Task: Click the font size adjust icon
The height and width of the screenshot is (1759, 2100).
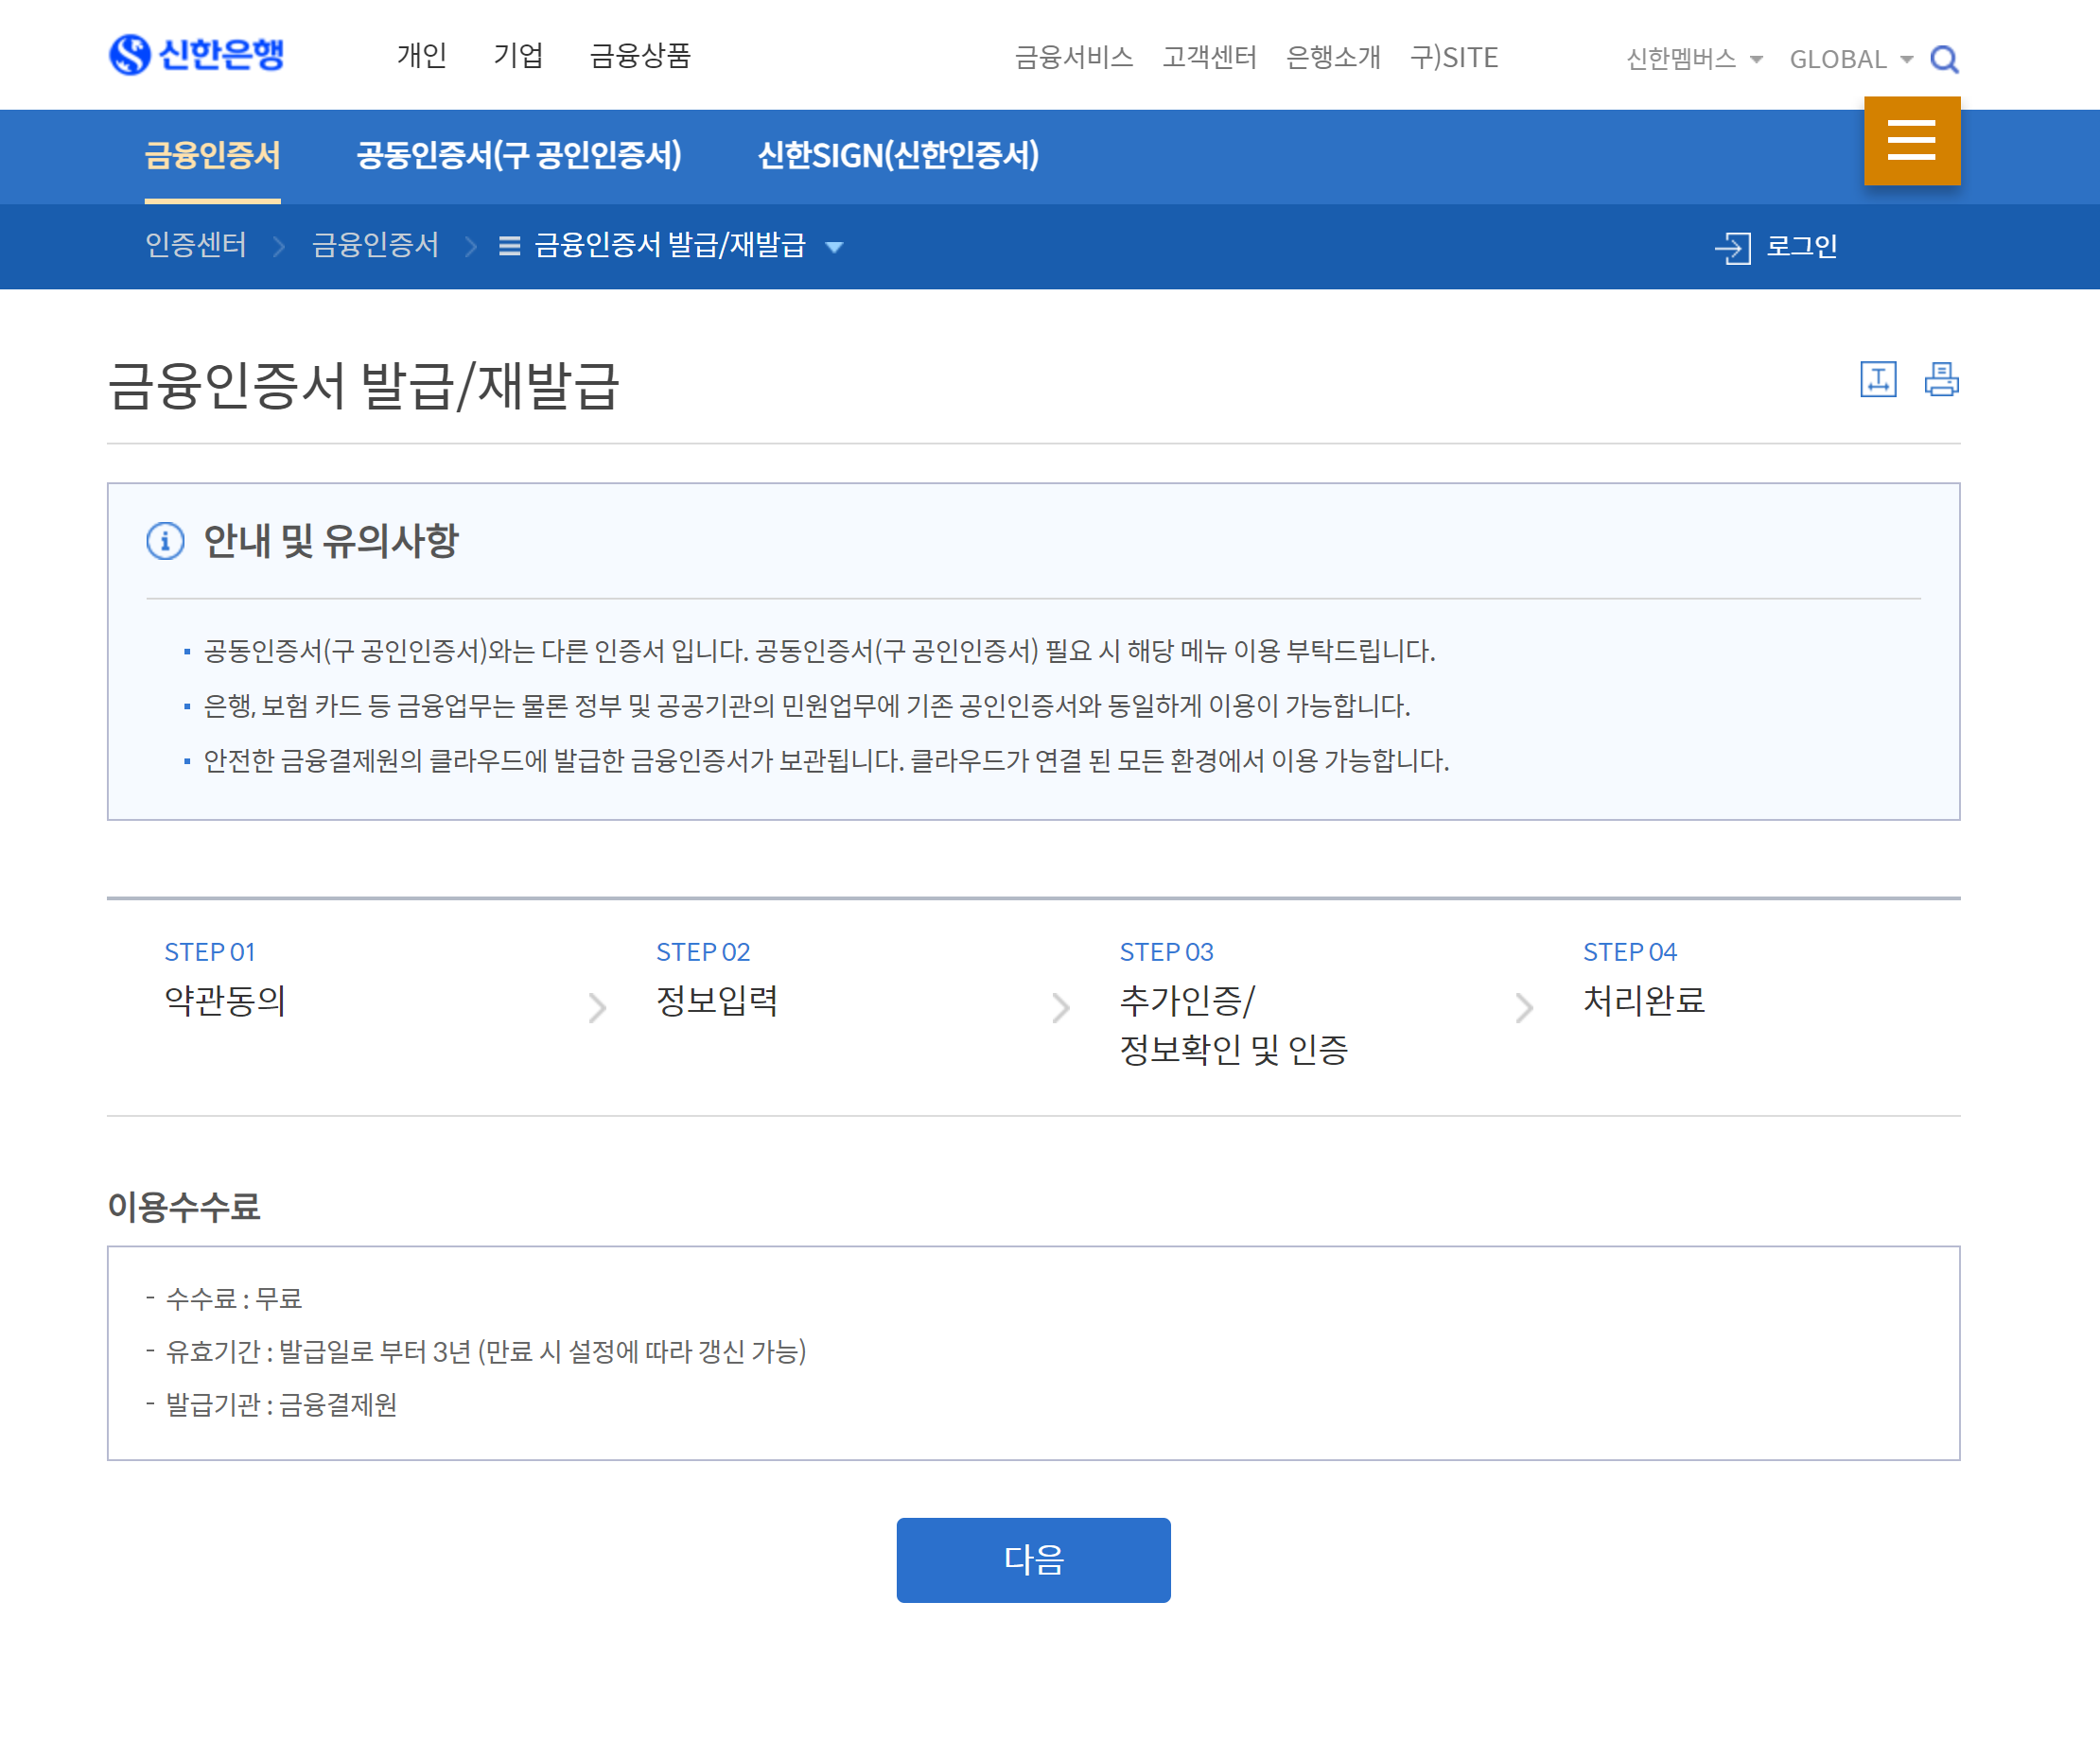Action: [x=1878, y=380]
